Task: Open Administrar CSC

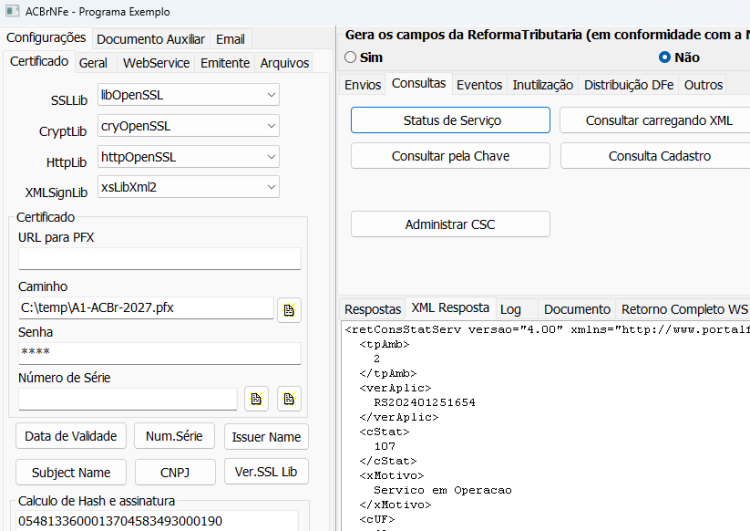Action: [451, 224]
